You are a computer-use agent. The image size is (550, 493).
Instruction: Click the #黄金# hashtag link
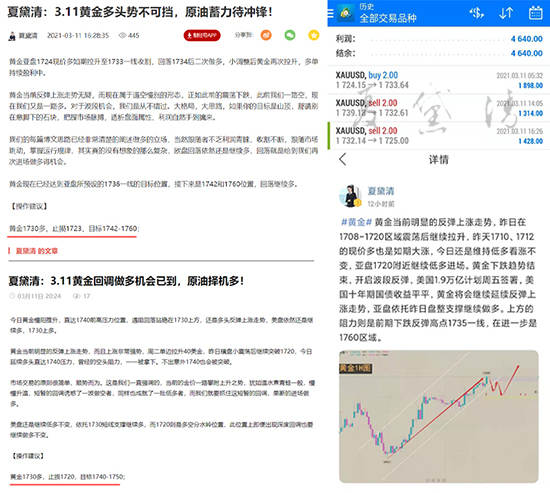[x=356, y=222]
